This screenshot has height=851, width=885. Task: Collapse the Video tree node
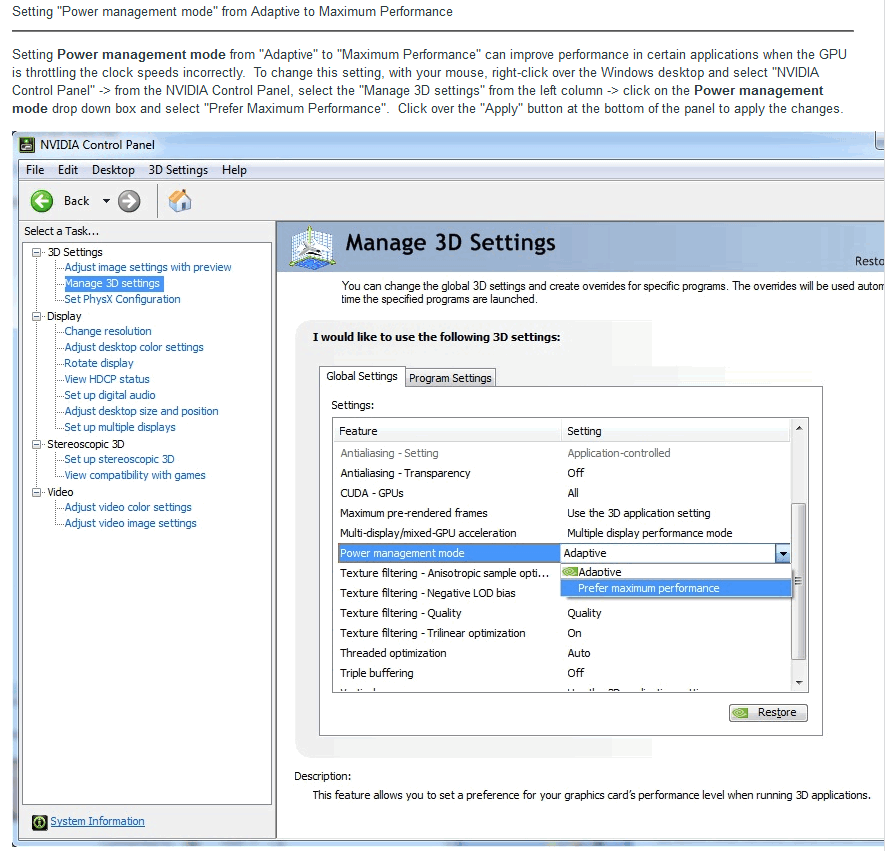[37, 493]
